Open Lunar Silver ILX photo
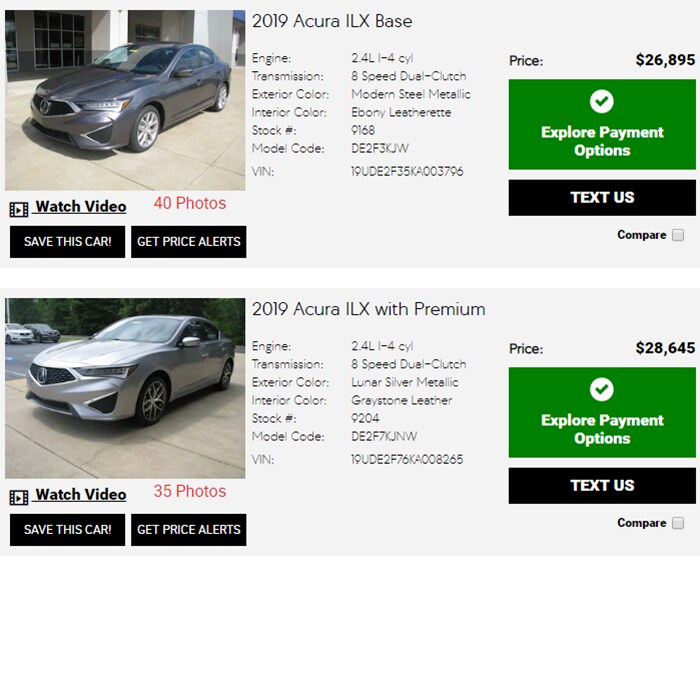Image resolution: width=700 pixels, height=700 pixels. [125, 388]
